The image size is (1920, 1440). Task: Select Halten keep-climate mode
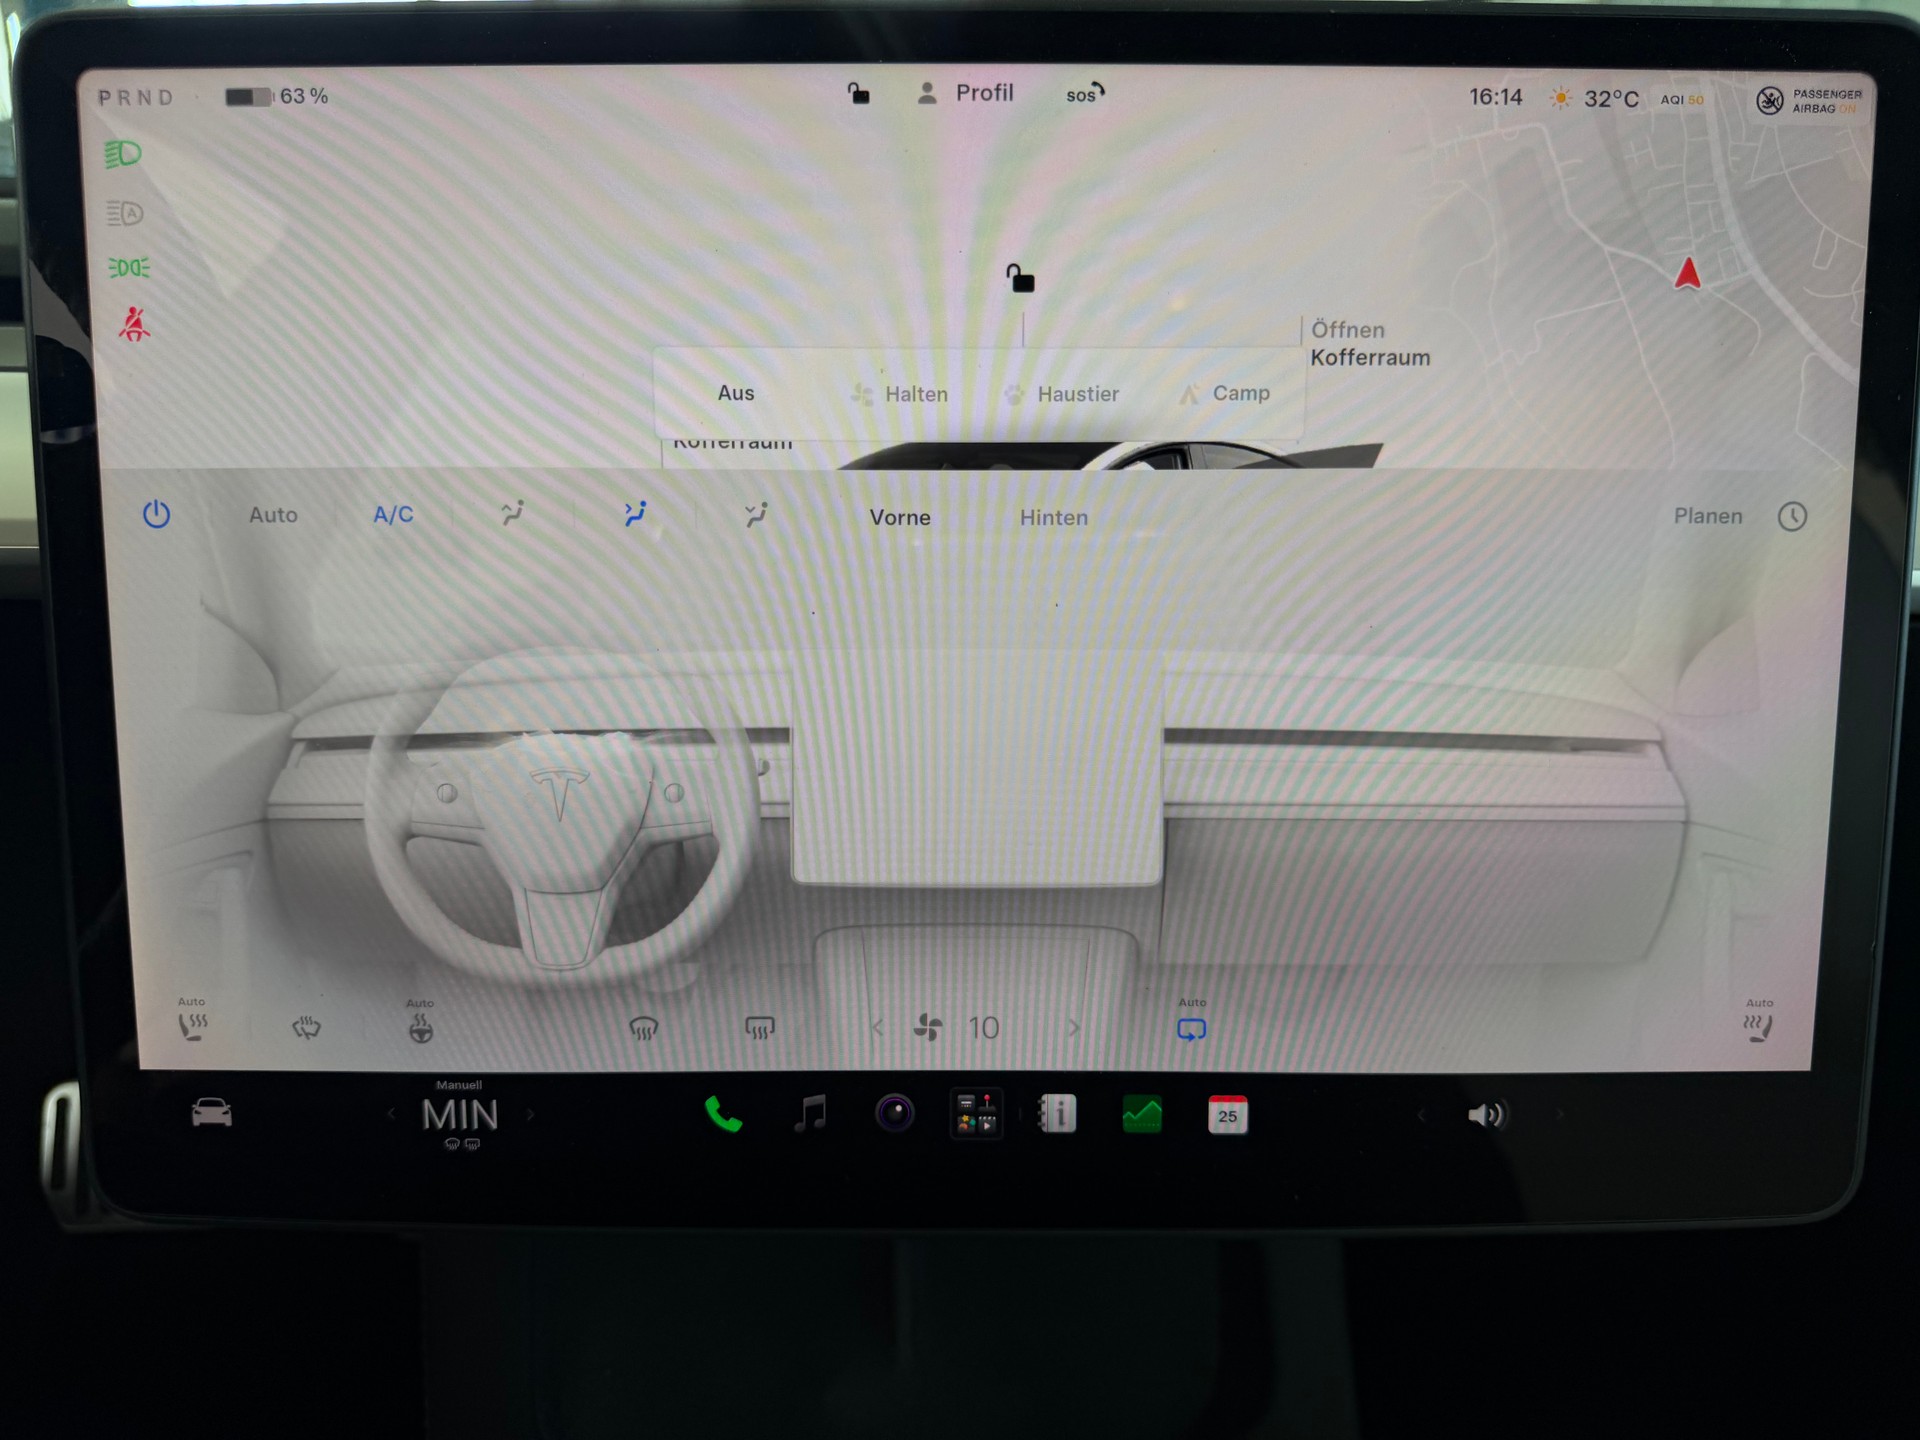pos(899,394)
